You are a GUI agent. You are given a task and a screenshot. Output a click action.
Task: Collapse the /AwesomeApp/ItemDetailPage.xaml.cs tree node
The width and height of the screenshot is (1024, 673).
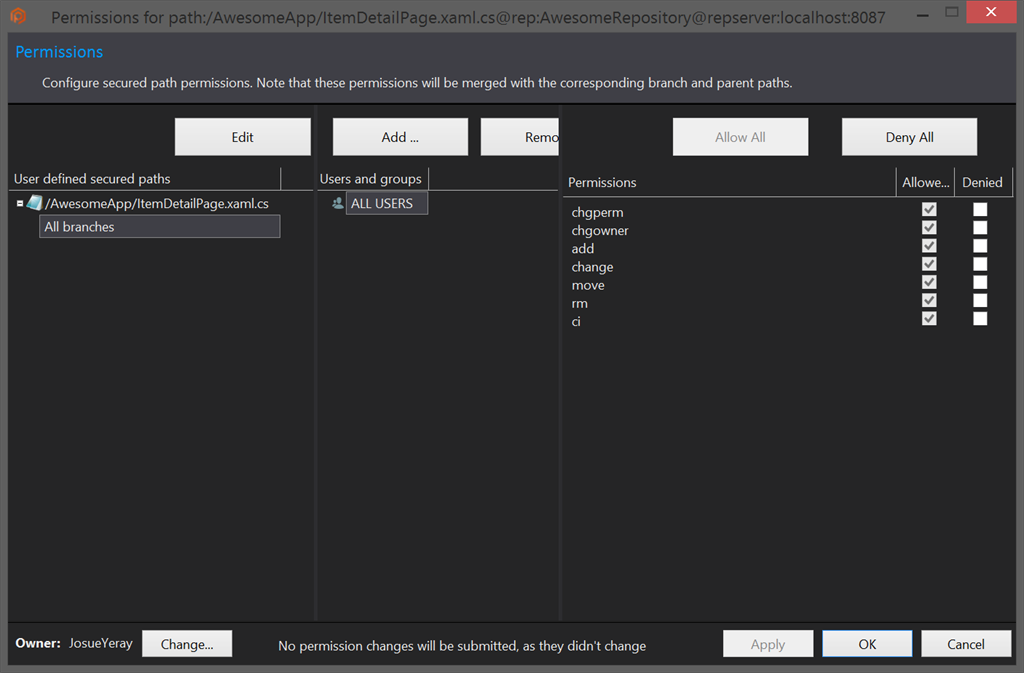[x=20, y=203]
